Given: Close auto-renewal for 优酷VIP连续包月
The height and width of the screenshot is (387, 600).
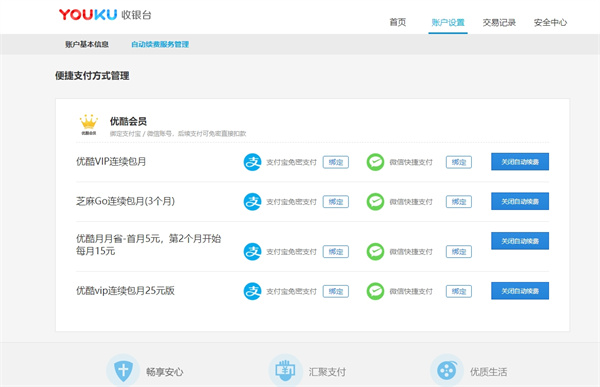Looking at the screenshot, I should 520,162.
